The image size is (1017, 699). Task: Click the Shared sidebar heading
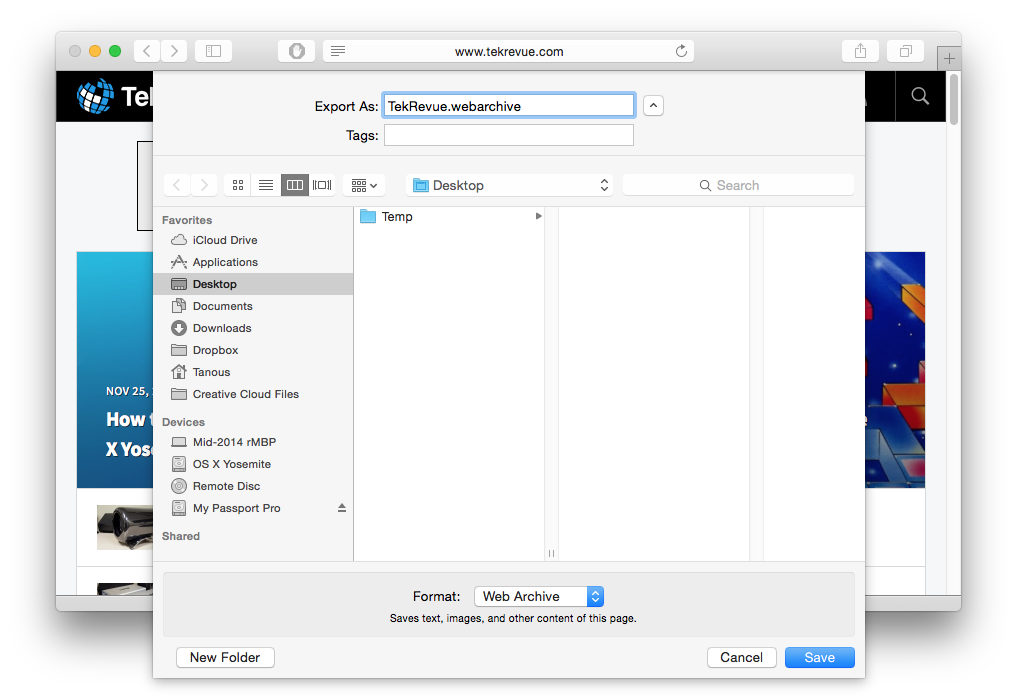181,536
